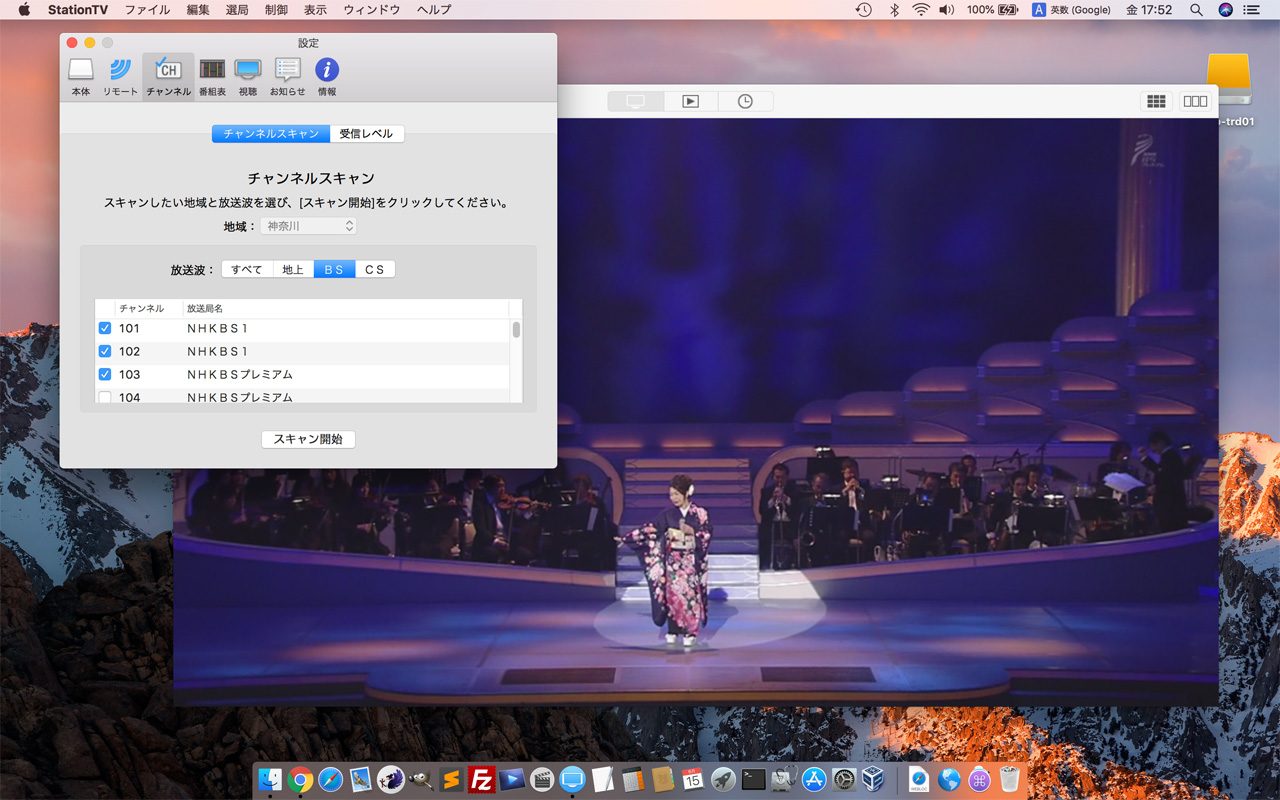Open the お知らせ settings pane
This screenshot has height=800, width=1280.
click(x=288, y=76)
